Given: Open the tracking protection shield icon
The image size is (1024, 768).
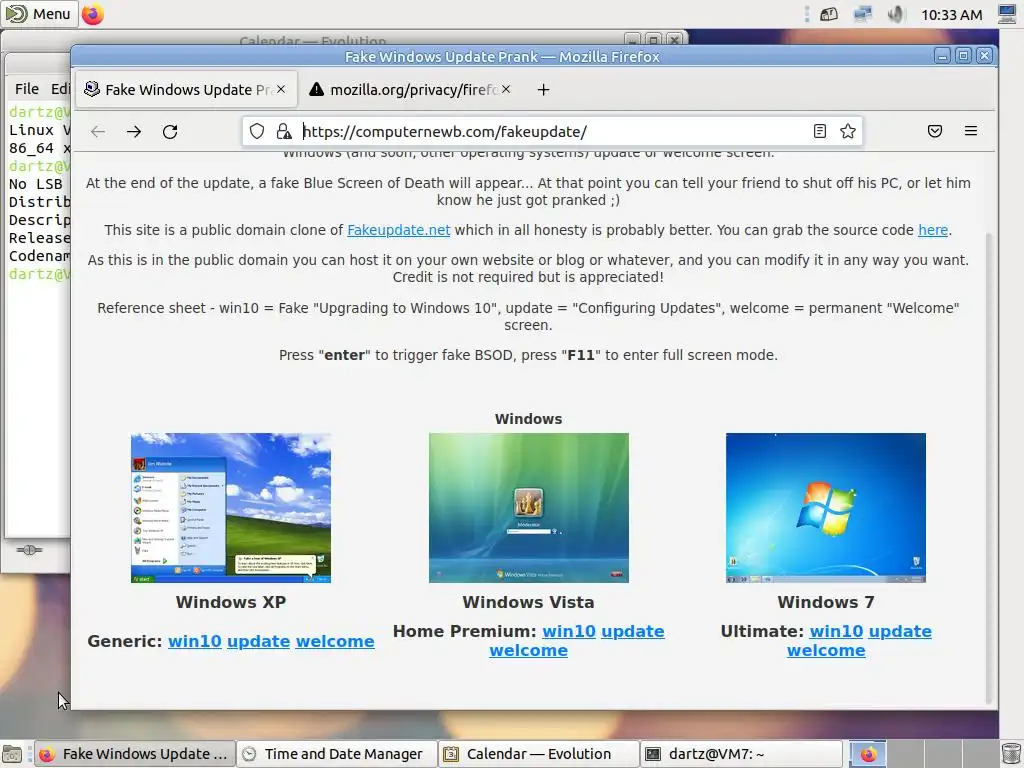Looking at the screenshot, I should (x=257, y=132).
